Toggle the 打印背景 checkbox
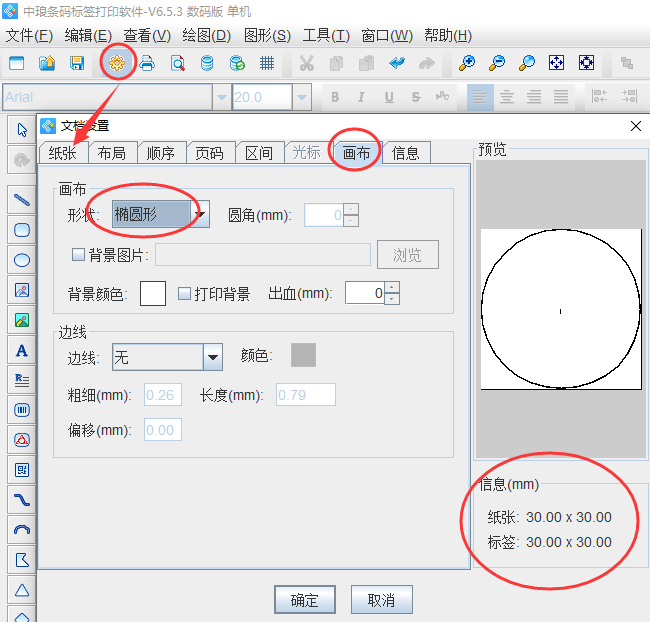 (184, 294)
